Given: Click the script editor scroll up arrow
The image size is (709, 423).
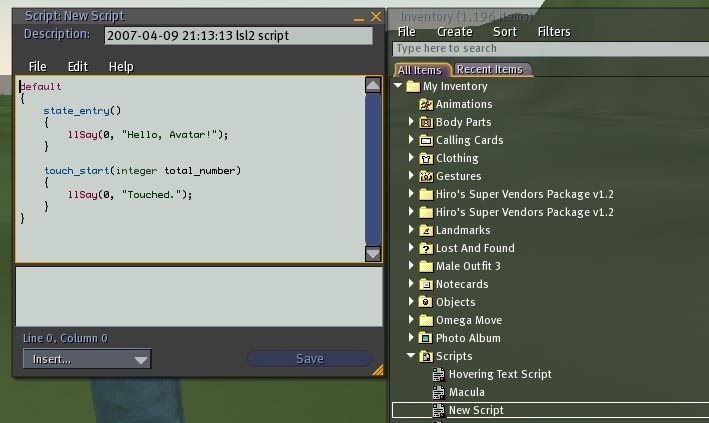Looking at the screenshot, I should [x=373, y=85].
